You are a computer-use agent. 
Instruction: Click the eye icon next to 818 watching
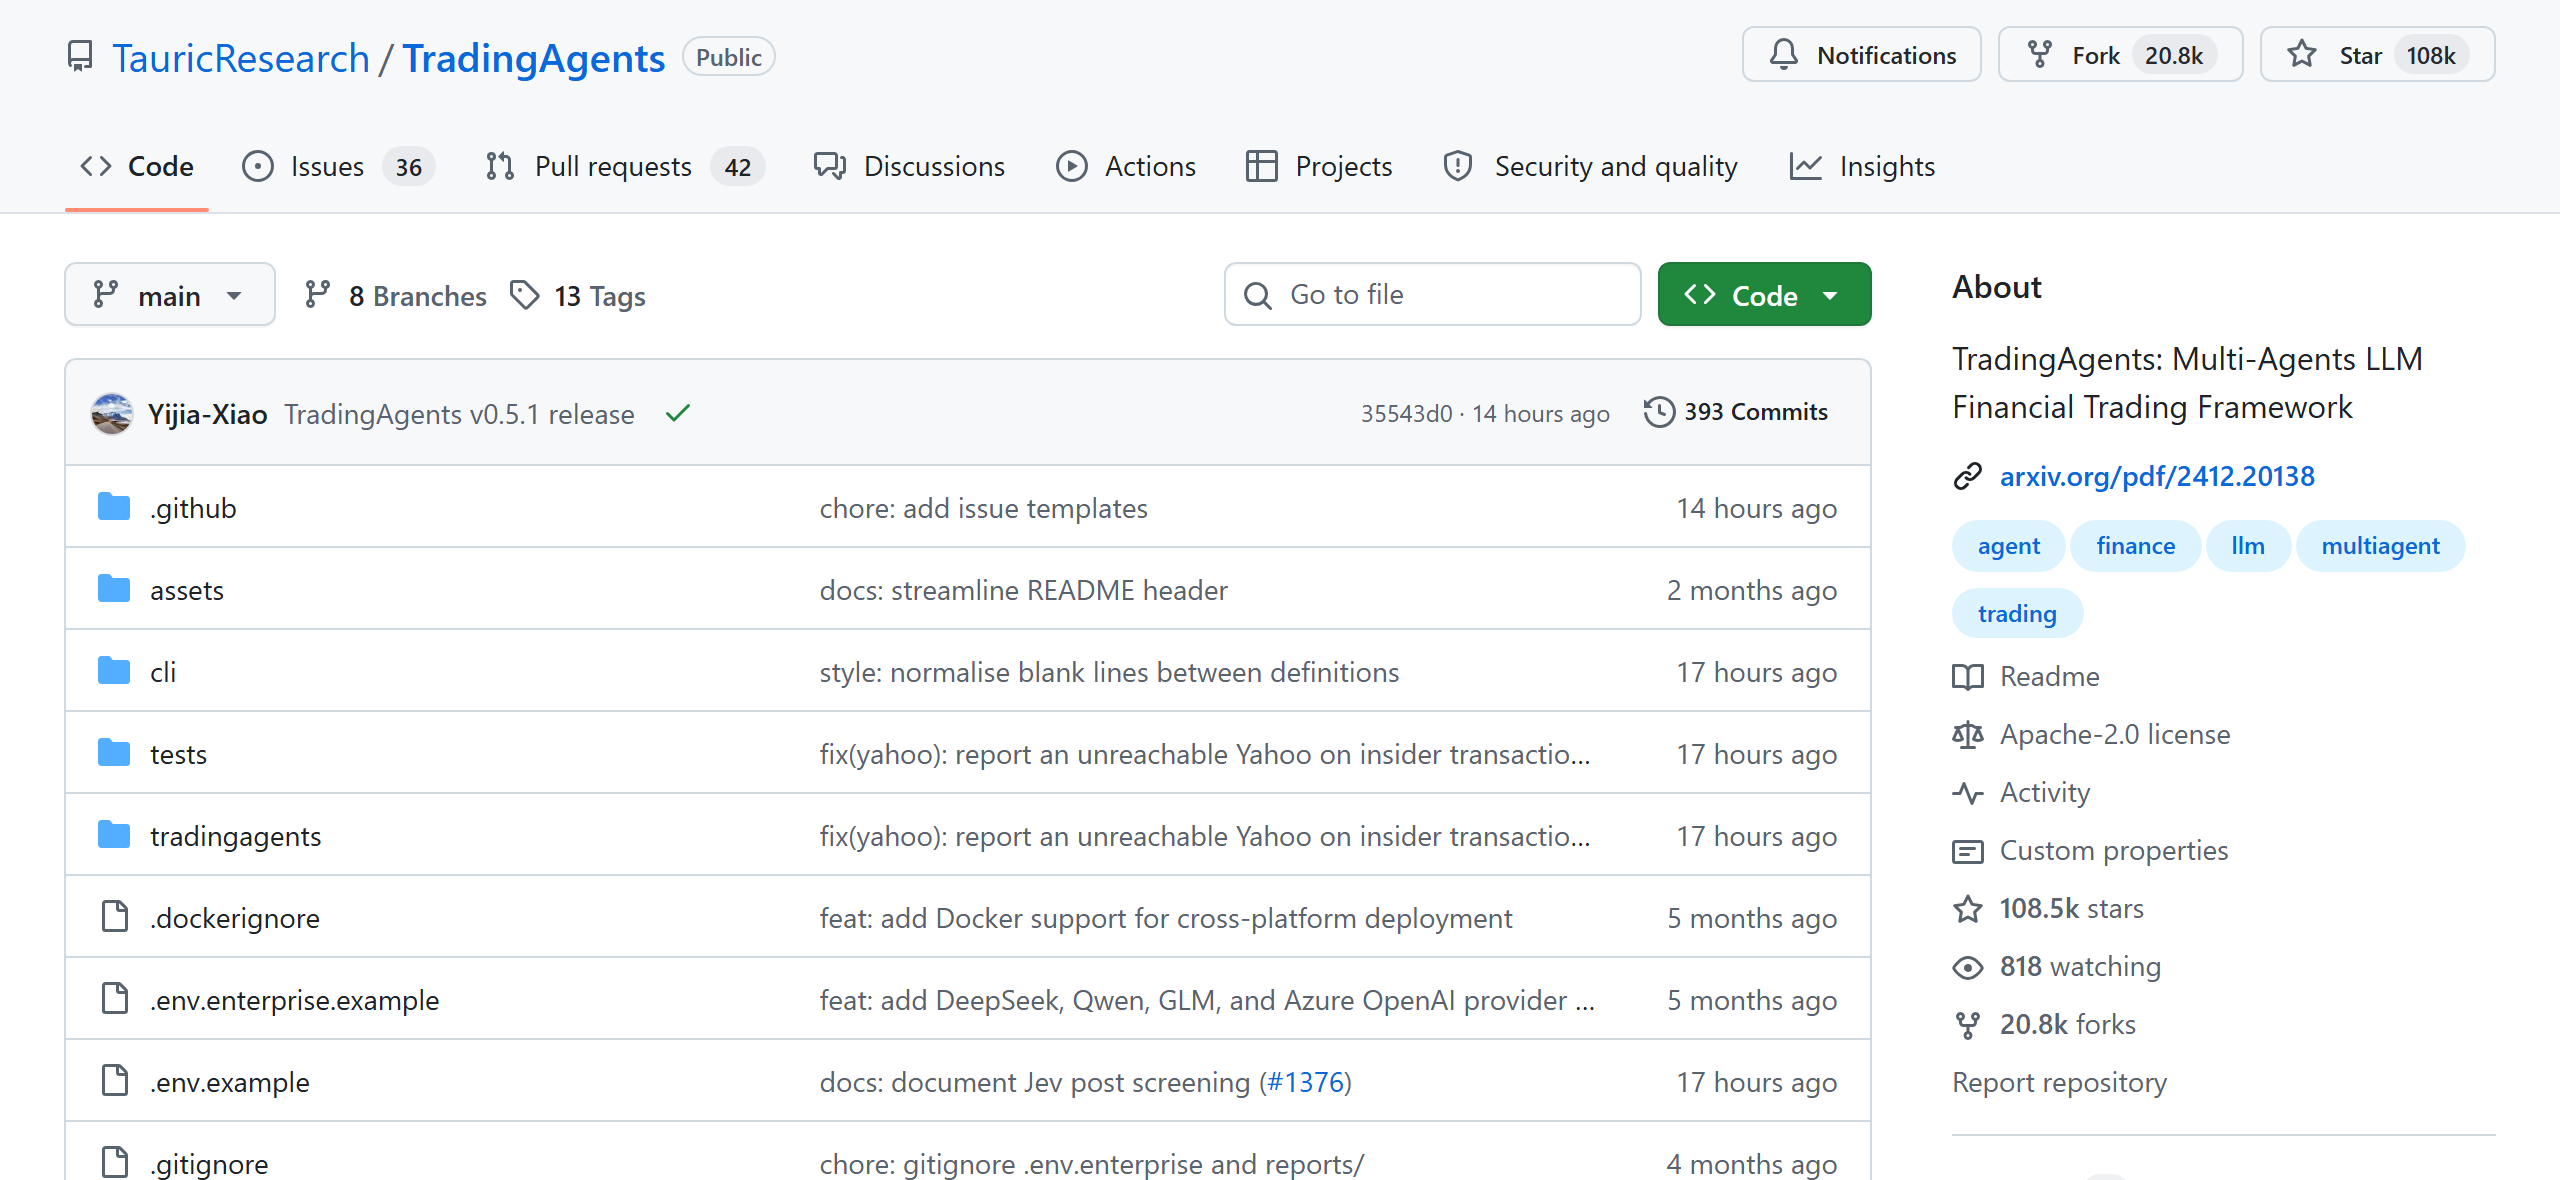click(x=1967, y=967)
